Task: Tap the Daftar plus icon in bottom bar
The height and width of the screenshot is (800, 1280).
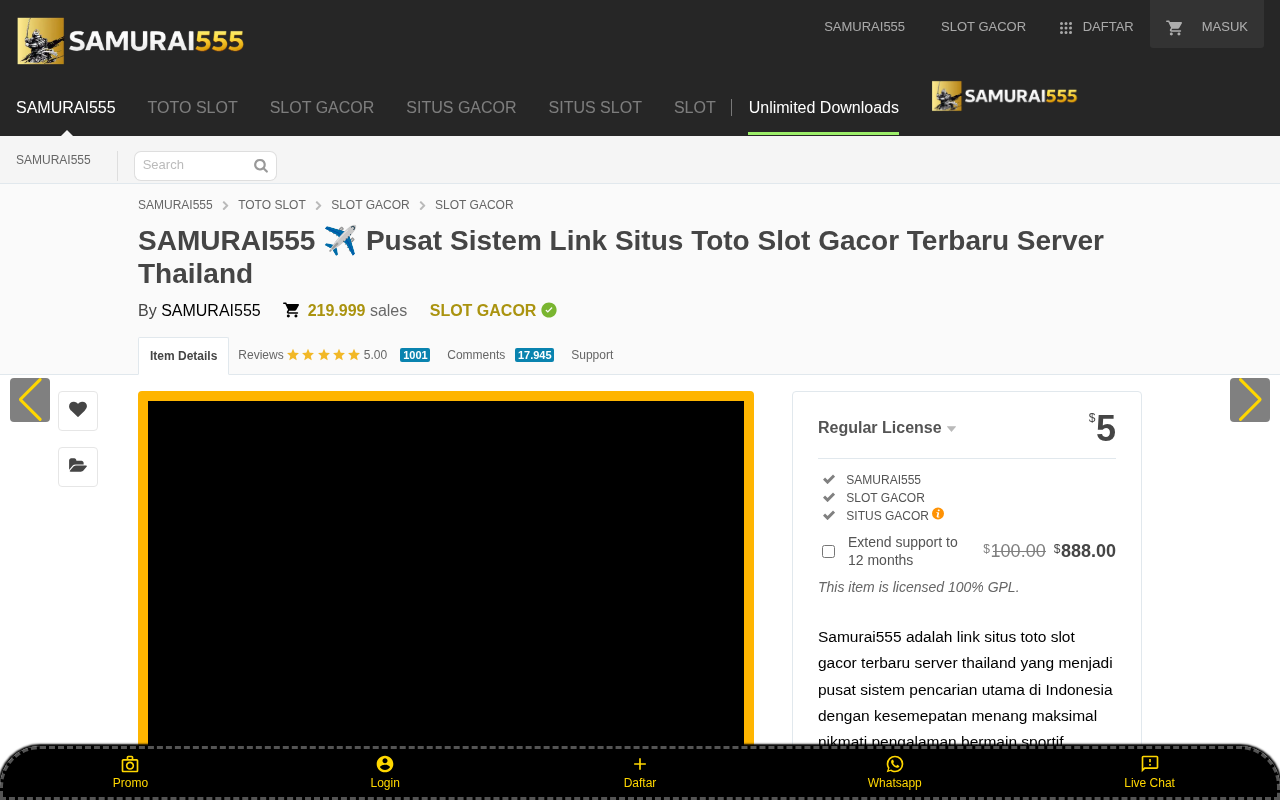Action: pos(640,764)
